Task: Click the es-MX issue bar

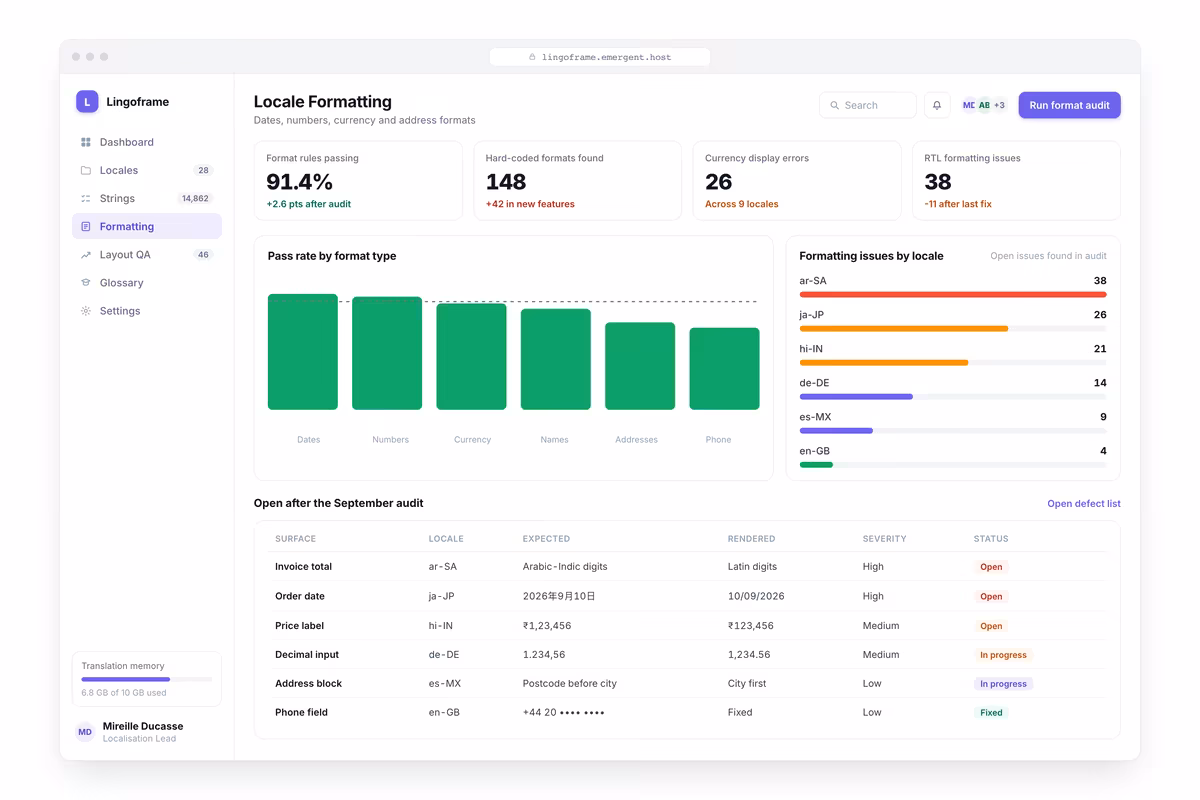Action: [x=836, y=430]
